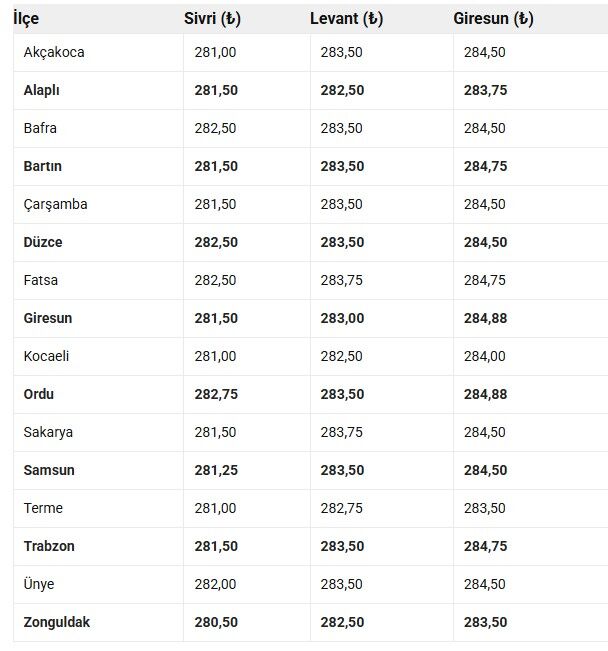Select the Bartın row label

(43, 166)
